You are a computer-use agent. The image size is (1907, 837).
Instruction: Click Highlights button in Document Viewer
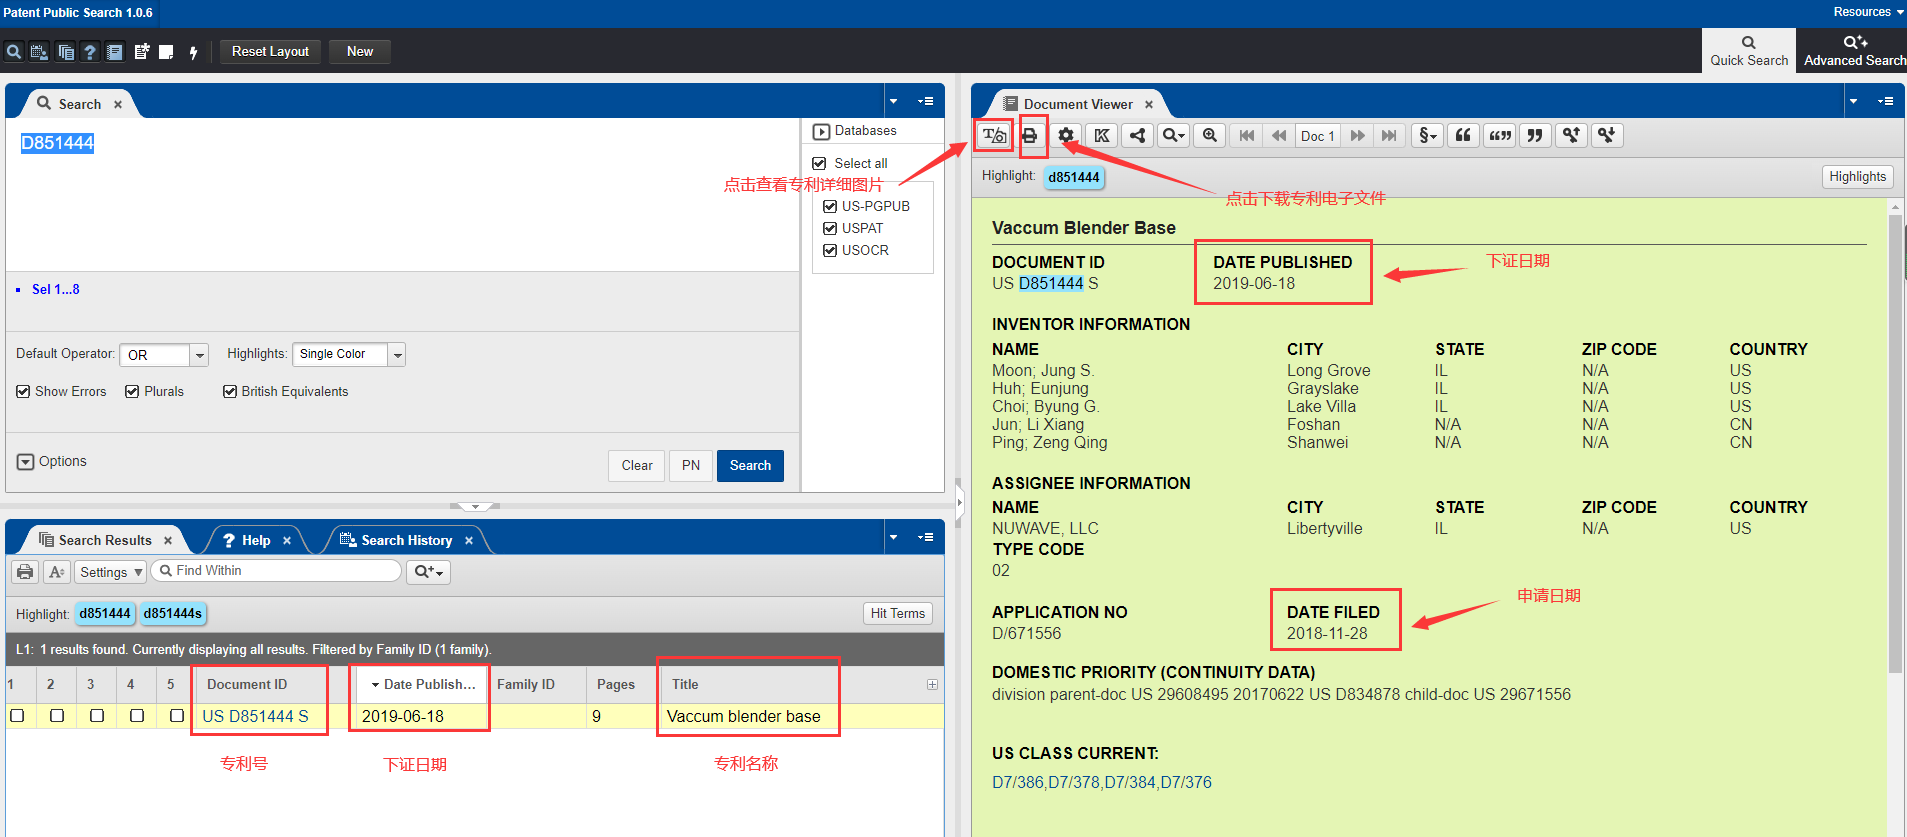point(1857,177)
